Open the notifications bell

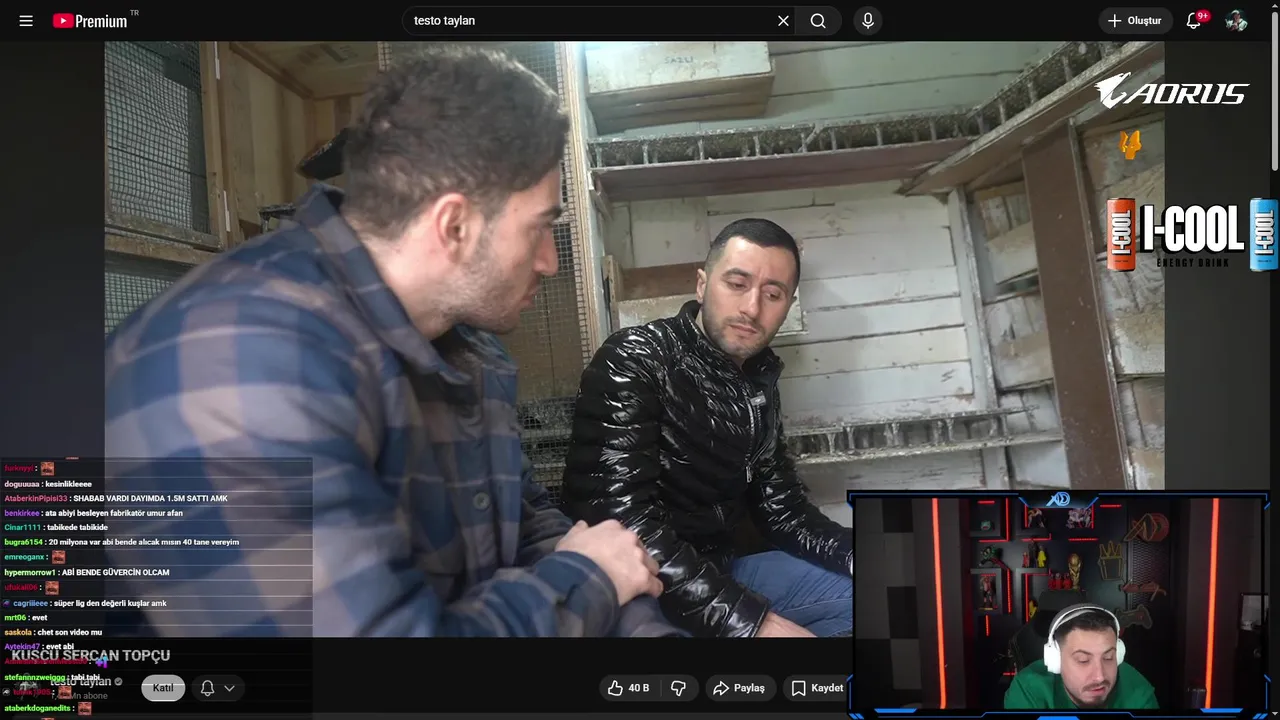click(1194, 21)
